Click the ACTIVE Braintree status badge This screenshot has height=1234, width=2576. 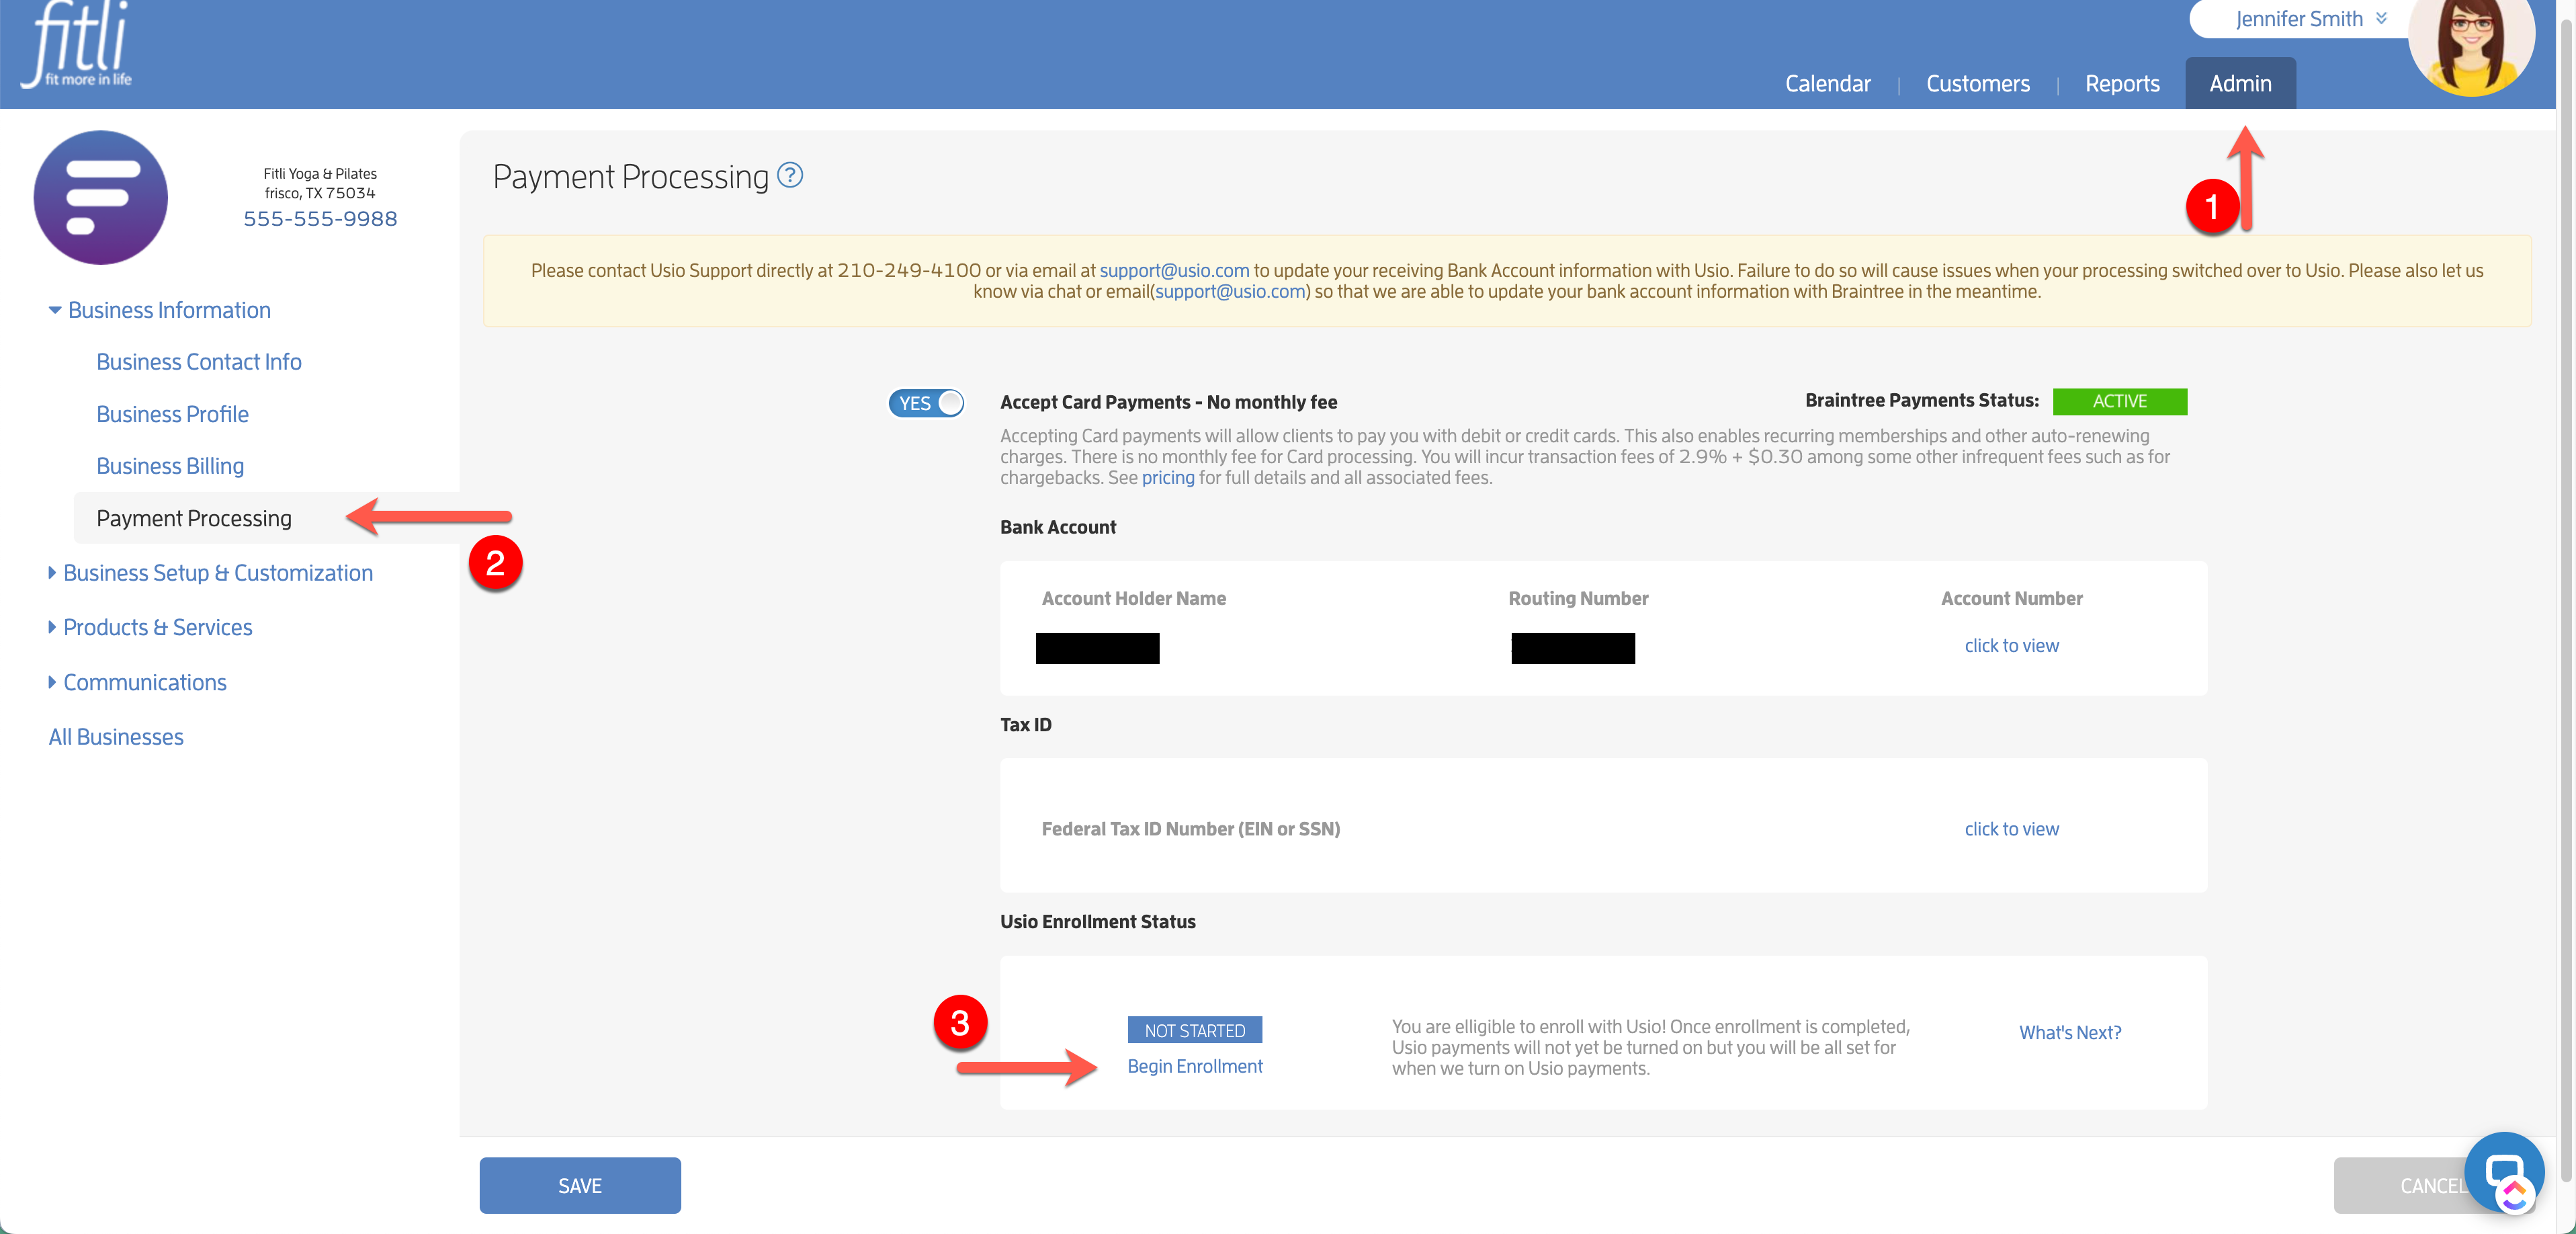click(x=2120, y=401)
